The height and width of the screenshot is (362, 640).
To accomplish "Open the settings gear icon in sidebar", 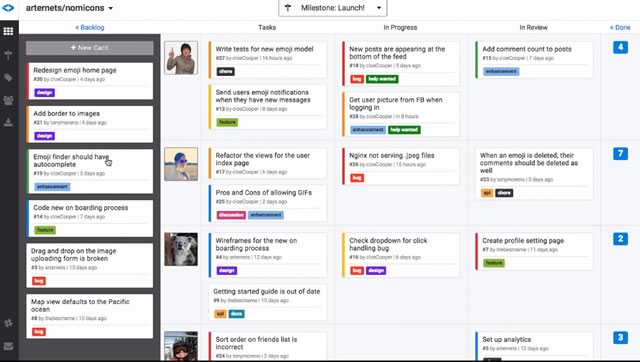I will [x=8, y=323].
